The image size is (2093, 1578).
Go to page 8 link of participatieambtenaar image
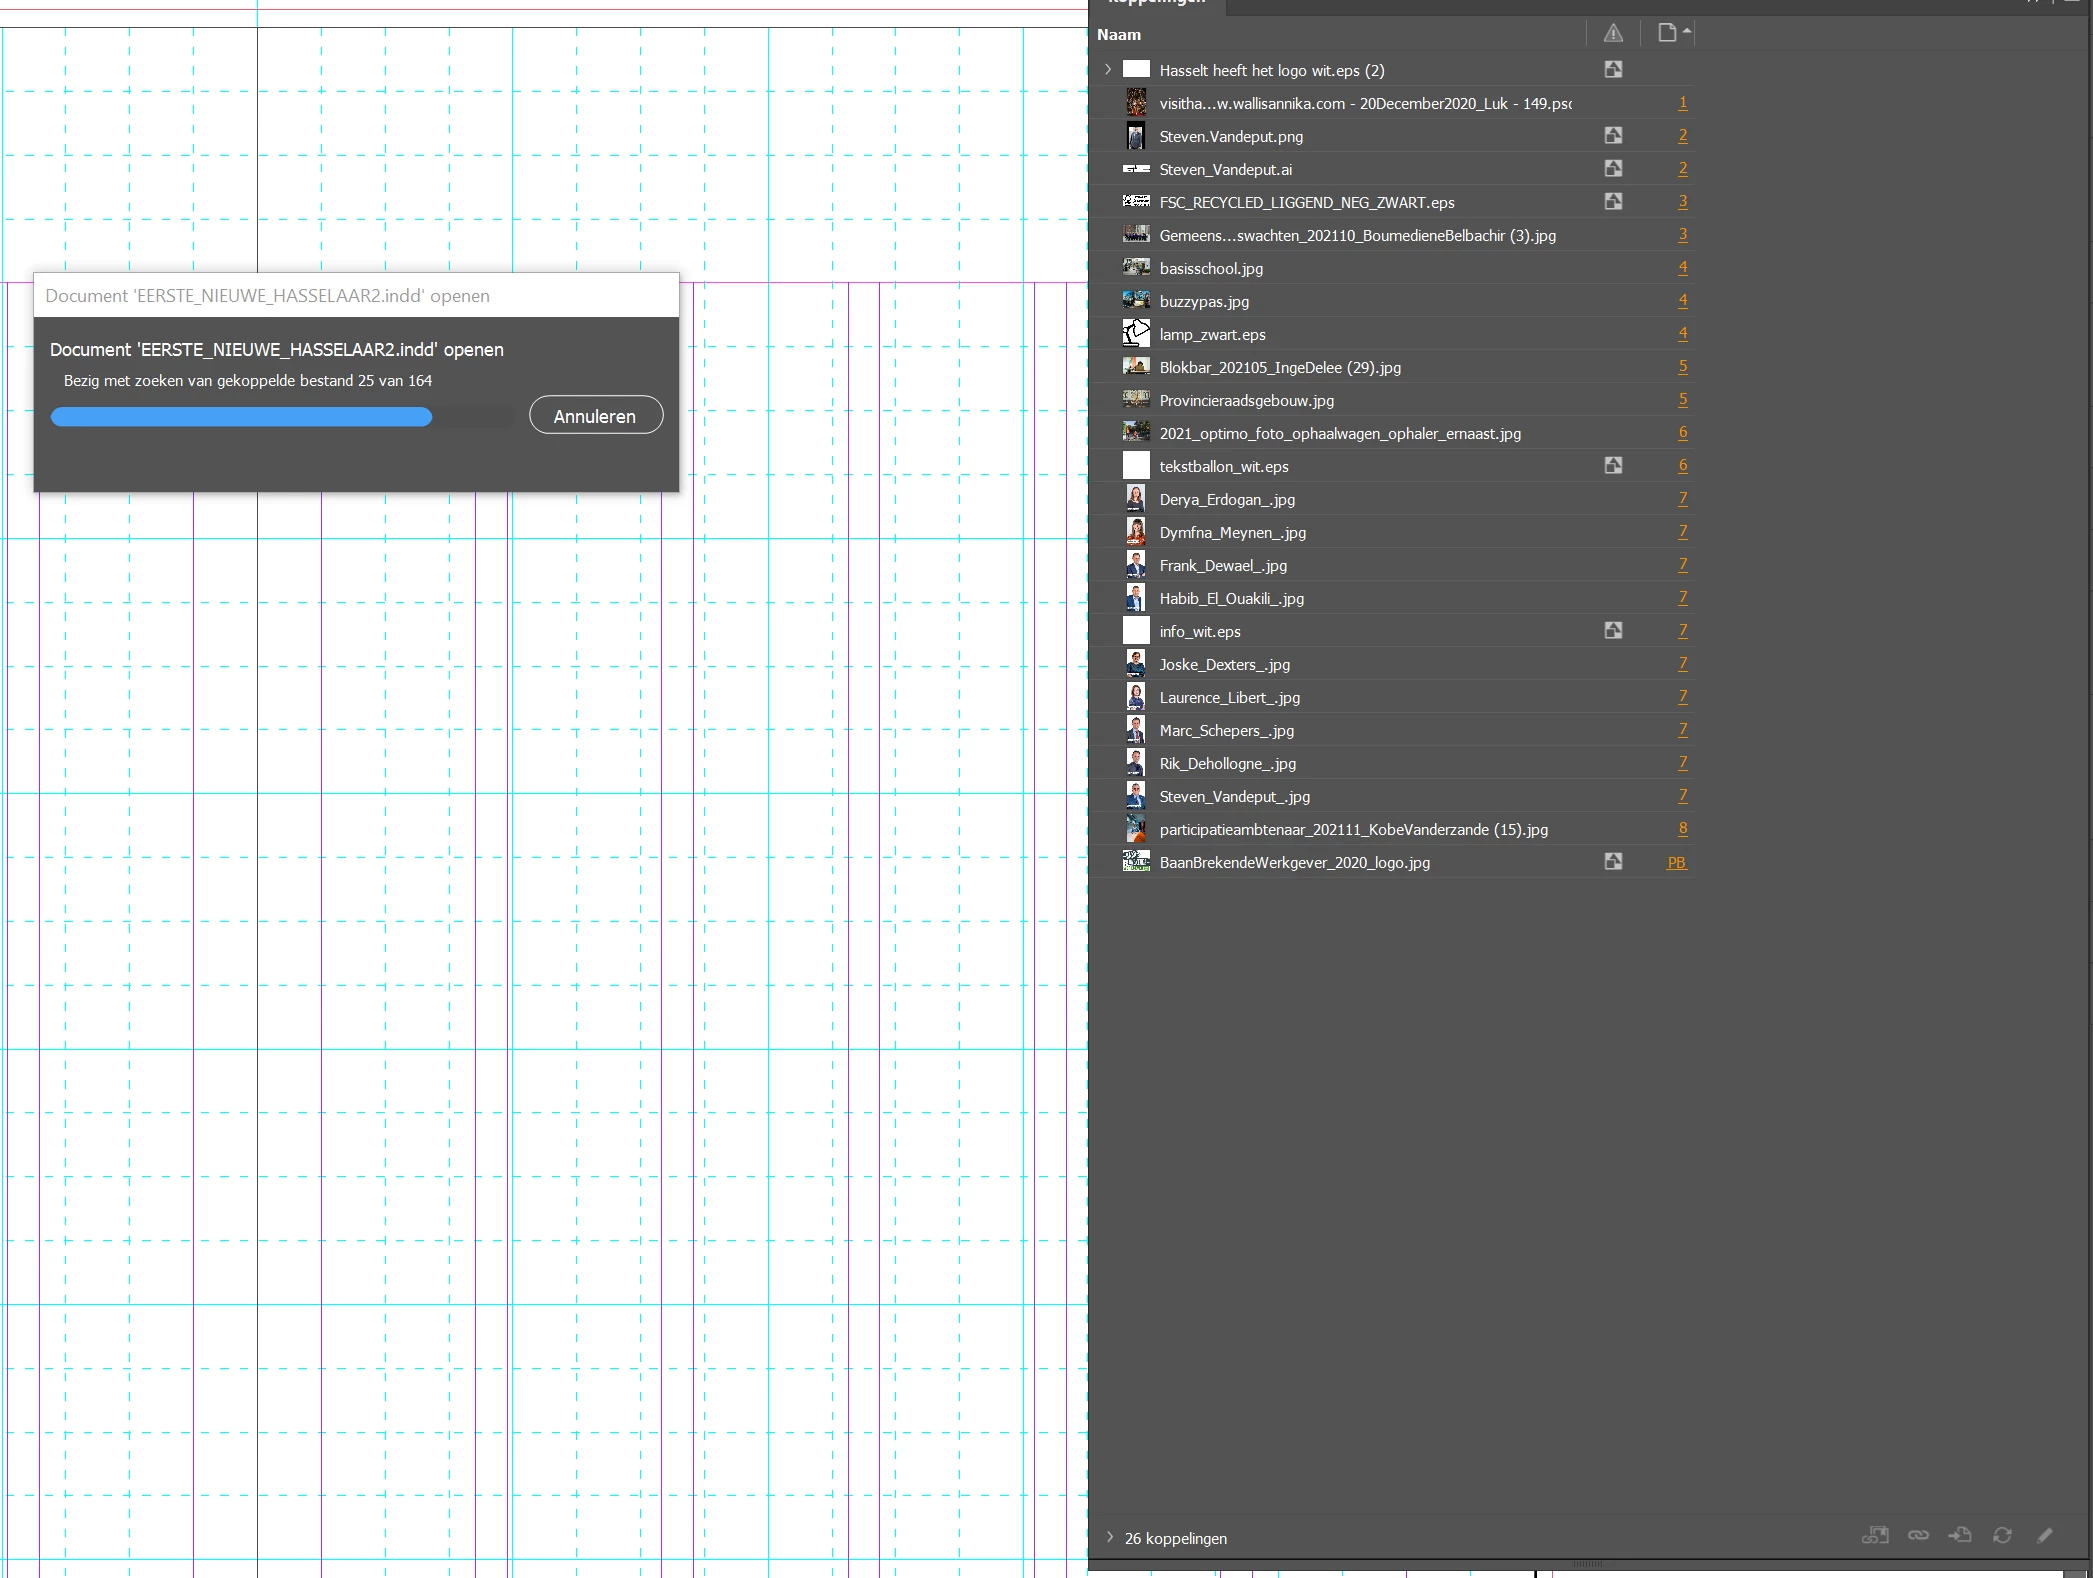pos(1682,828)
